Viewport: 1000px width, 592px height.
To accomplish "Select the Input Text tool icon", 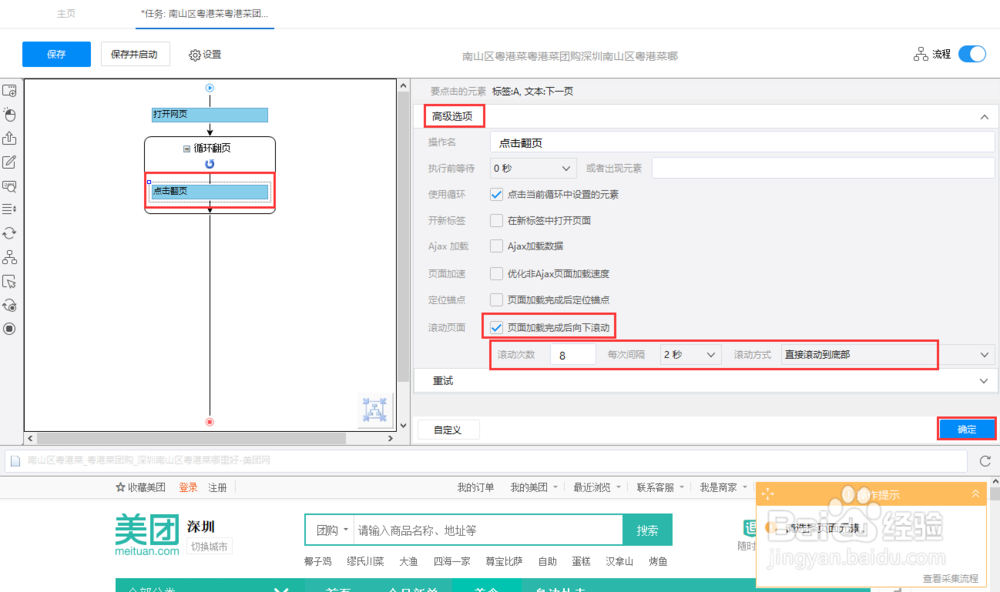I will tap(9, 162).
